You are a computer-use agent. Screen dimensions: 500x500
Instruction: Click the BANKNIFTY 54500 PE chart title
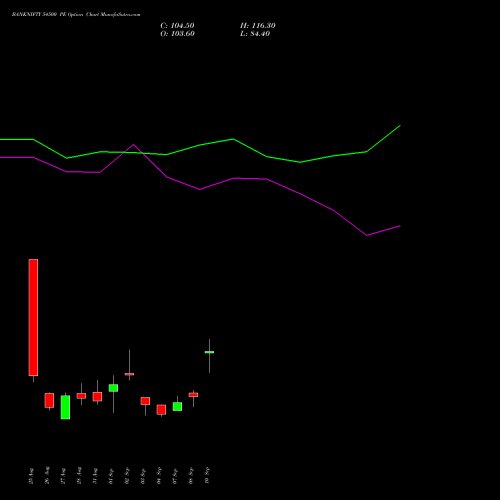pos(76,14)
